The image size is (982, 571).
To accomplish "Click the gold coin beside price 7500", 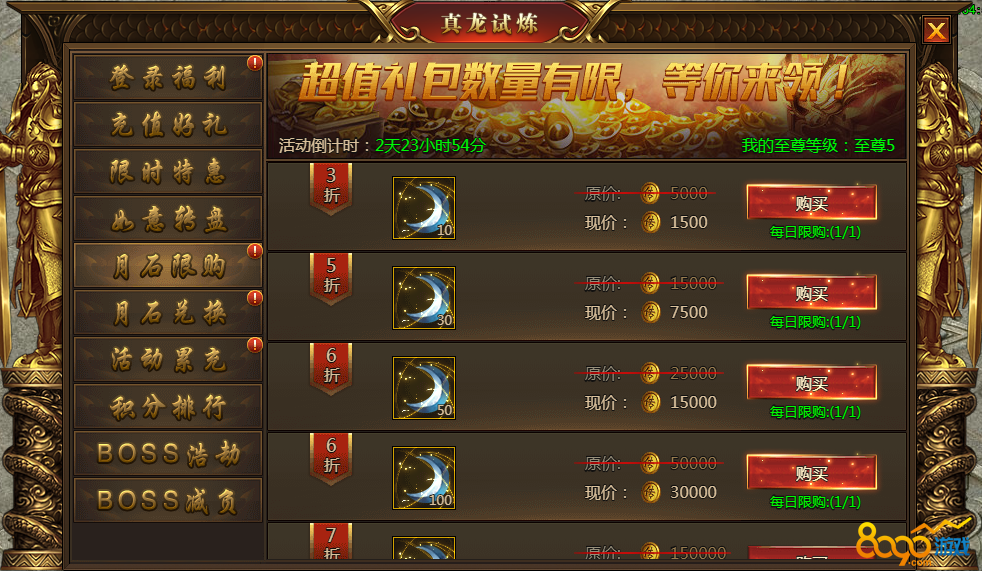I will pos(651,312).
